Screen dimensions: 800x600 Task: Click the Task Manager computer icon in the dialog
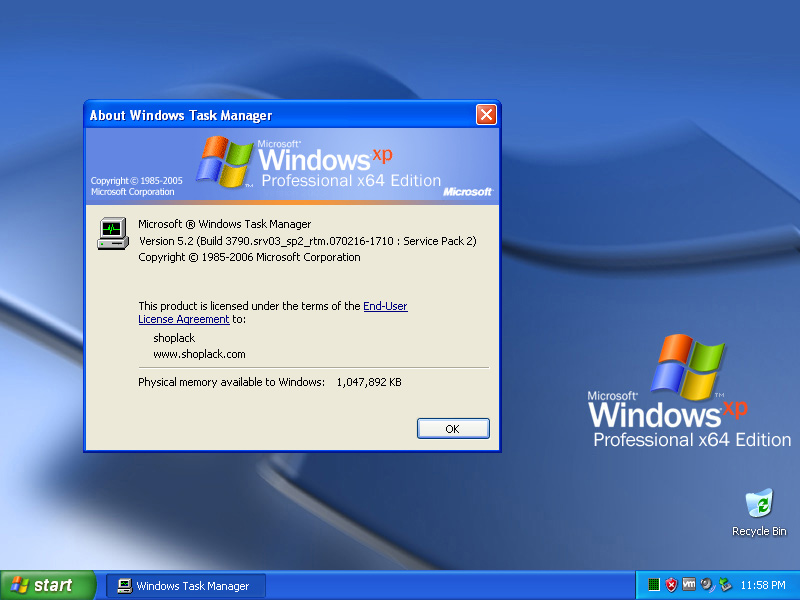click(113, 233)
